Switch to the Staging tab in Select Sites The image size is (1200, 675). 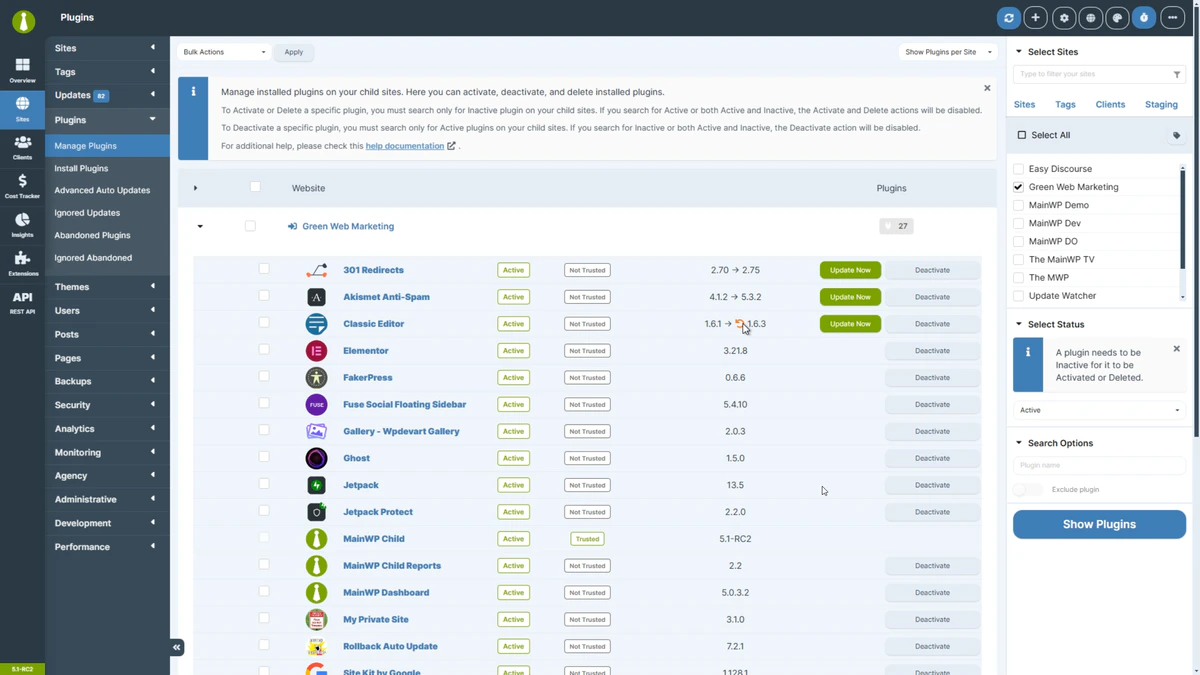(x=1161, y=104)
